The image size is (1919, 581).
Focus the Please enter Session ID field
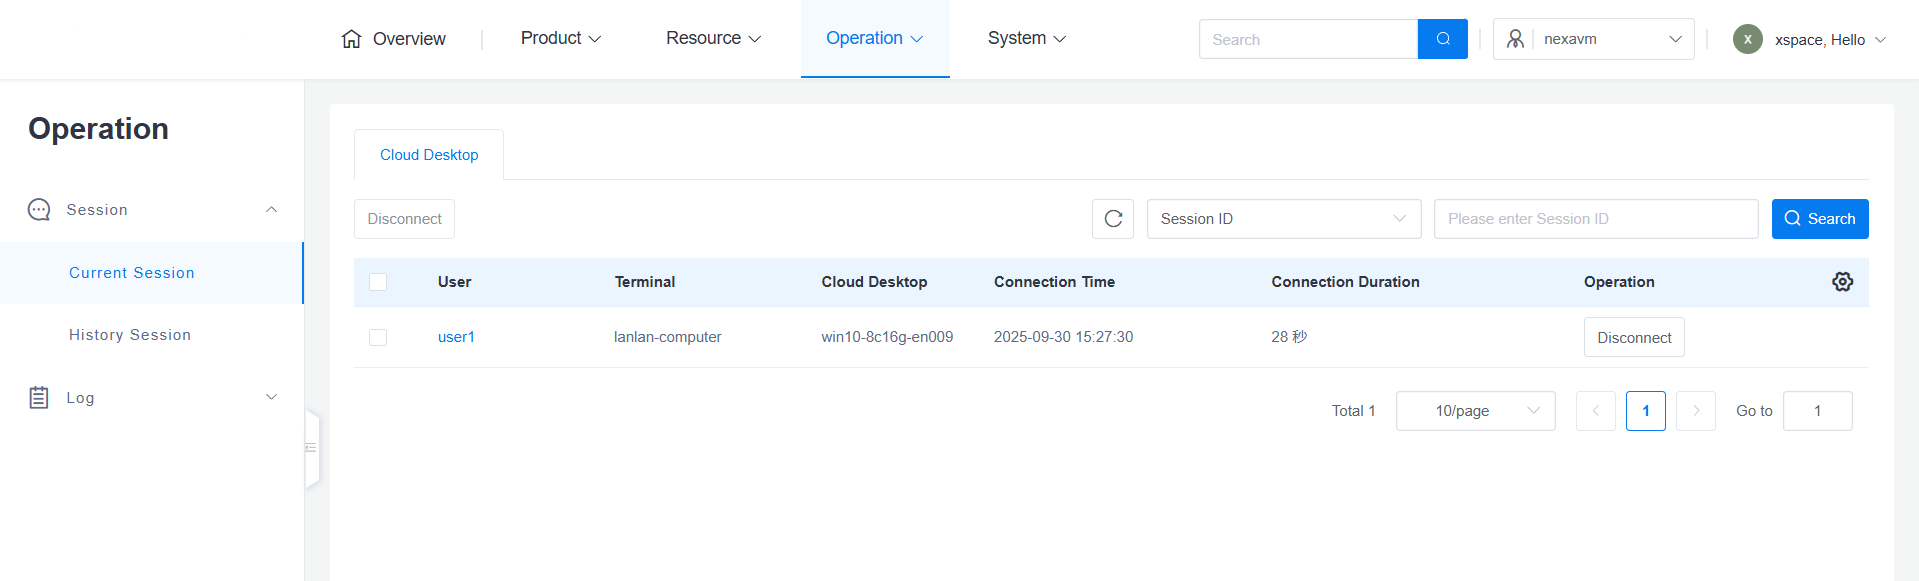pos(1595,219)
